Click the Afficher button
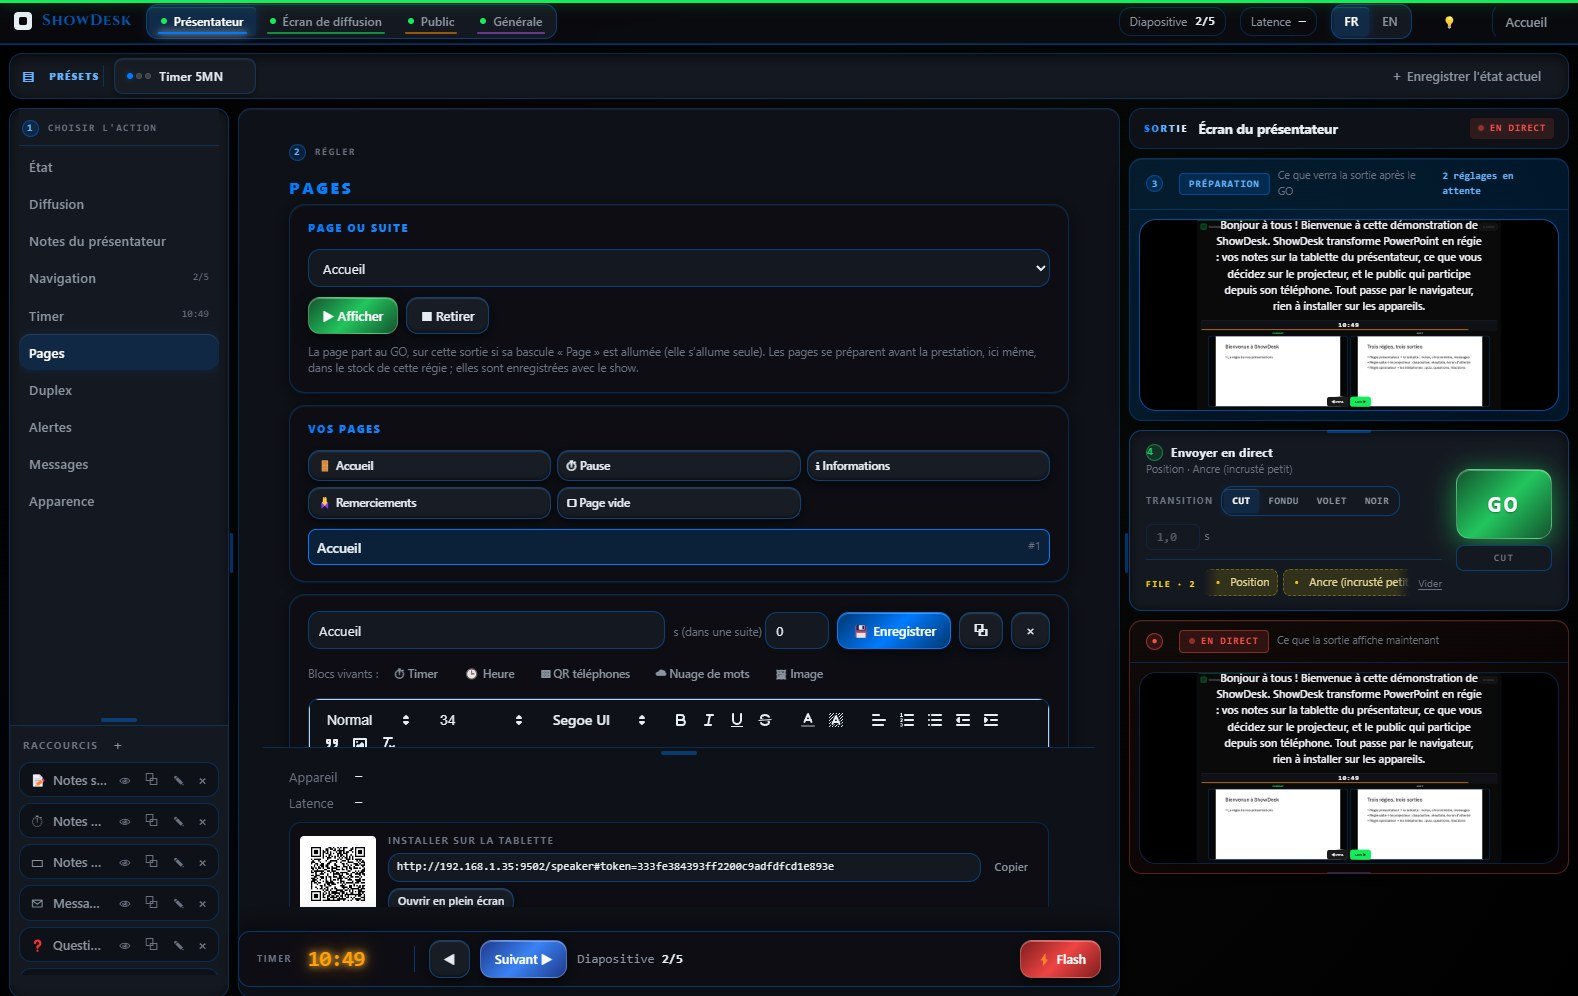The height and width of the screenshot is (996, 1578). point(353,316)
